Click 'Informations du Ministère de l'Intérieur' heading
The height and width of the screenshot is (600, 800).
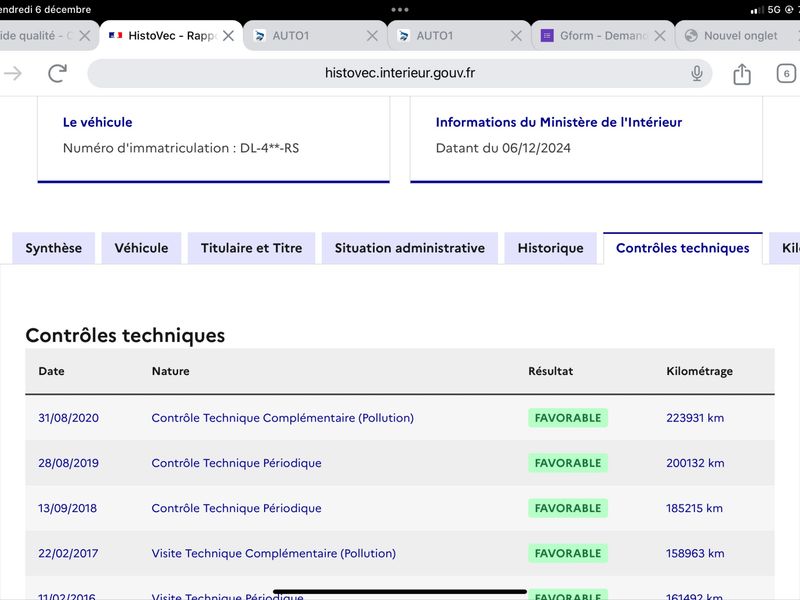point(559,122)
